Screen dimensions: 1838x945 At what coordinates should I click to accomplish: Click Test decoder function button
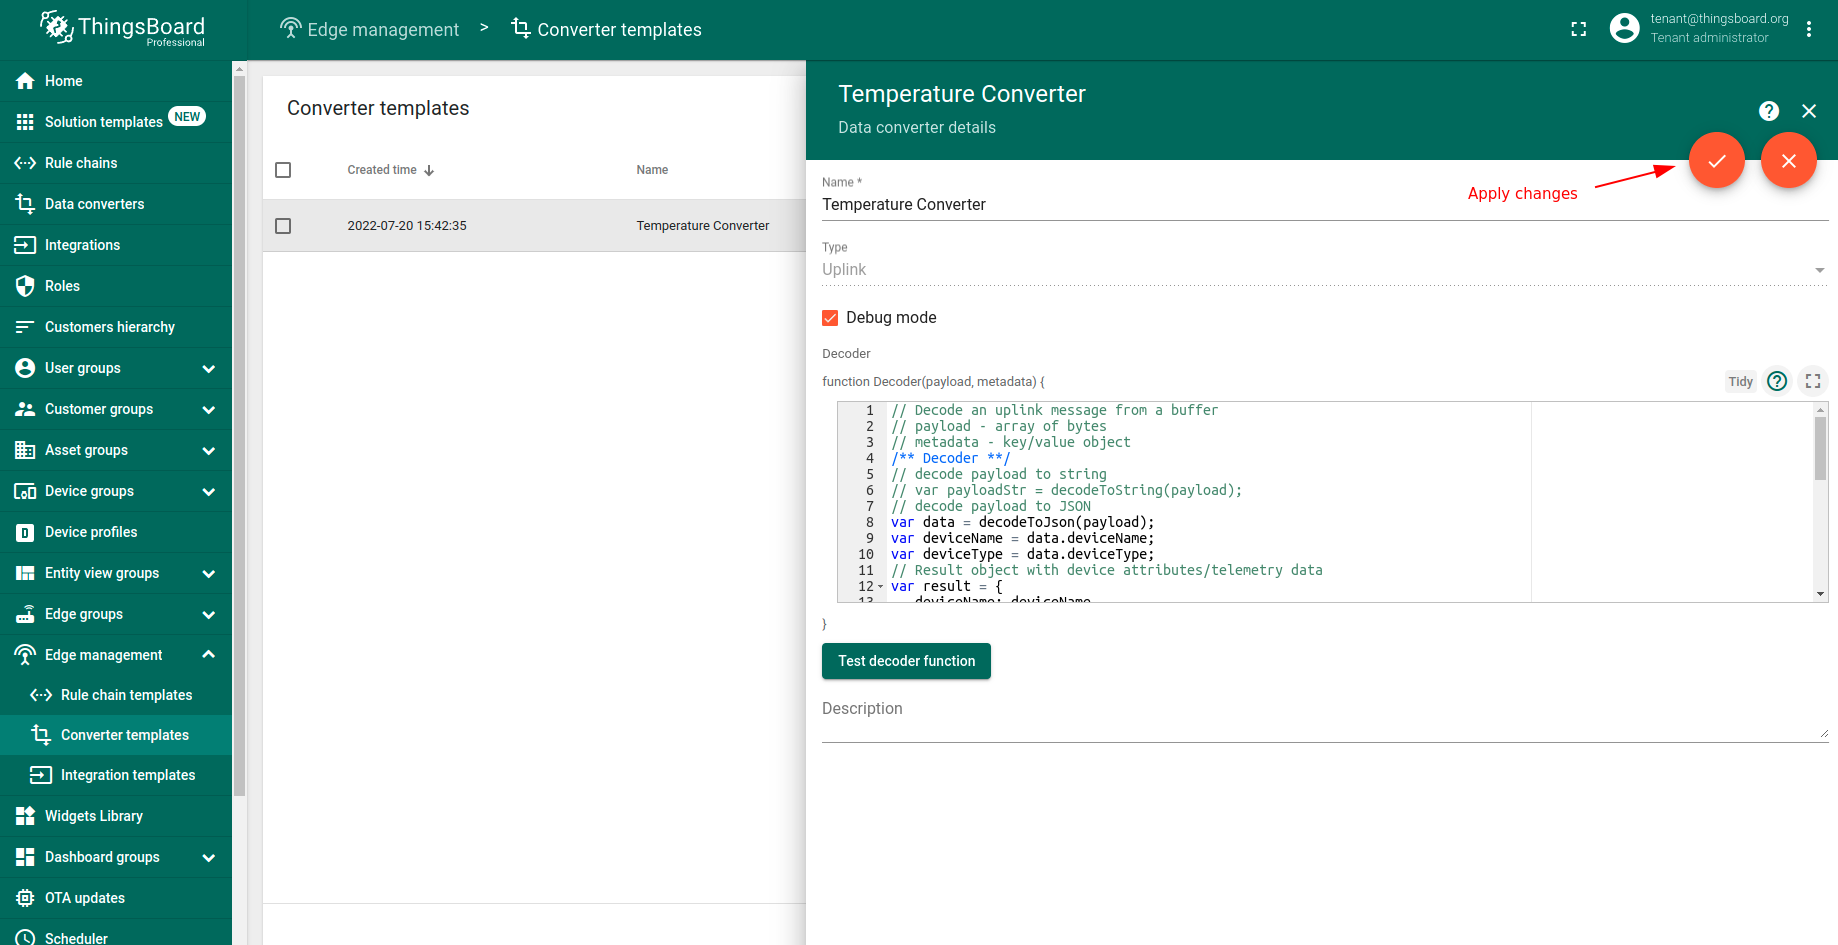pos(906,661)
